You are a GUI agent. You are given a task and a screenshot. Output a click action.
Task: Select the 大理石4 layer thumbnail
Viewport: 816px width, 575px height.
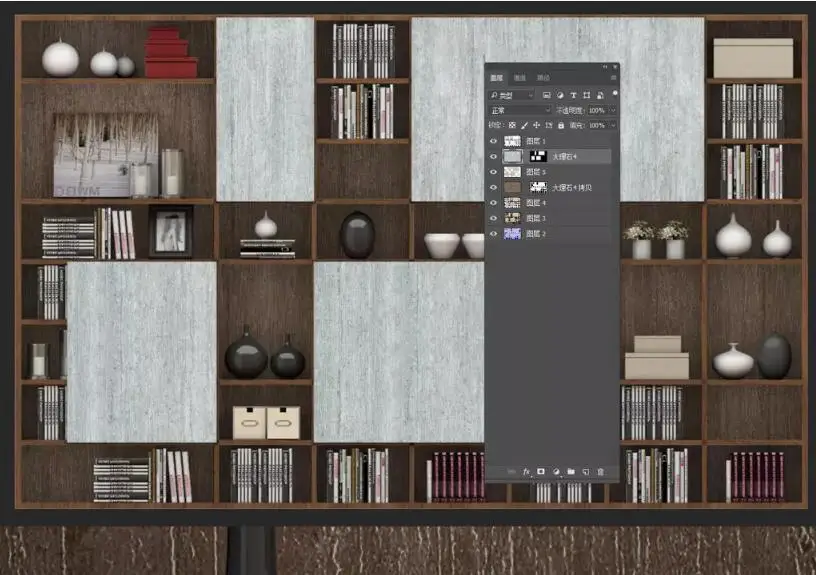(512, 157)
